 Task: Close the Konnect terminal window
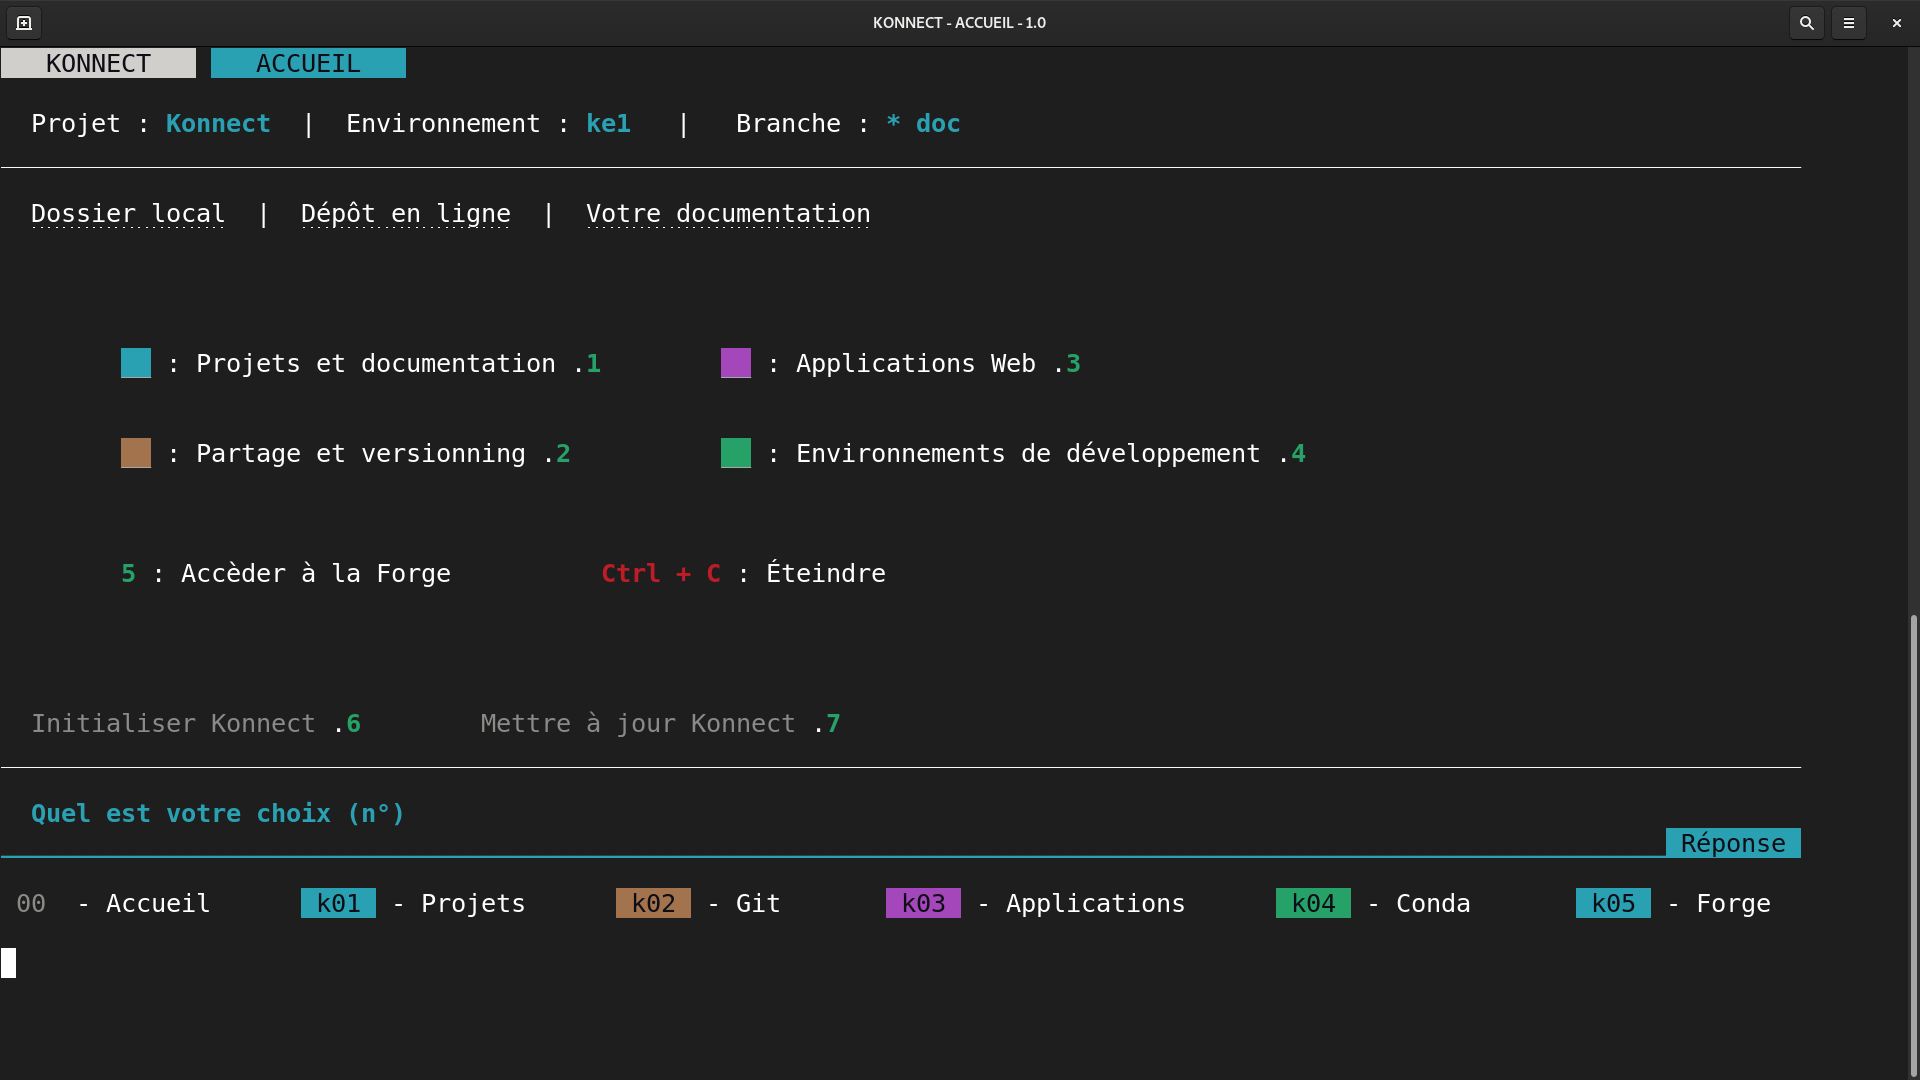pyautogui.click(x=1896, y=22)
